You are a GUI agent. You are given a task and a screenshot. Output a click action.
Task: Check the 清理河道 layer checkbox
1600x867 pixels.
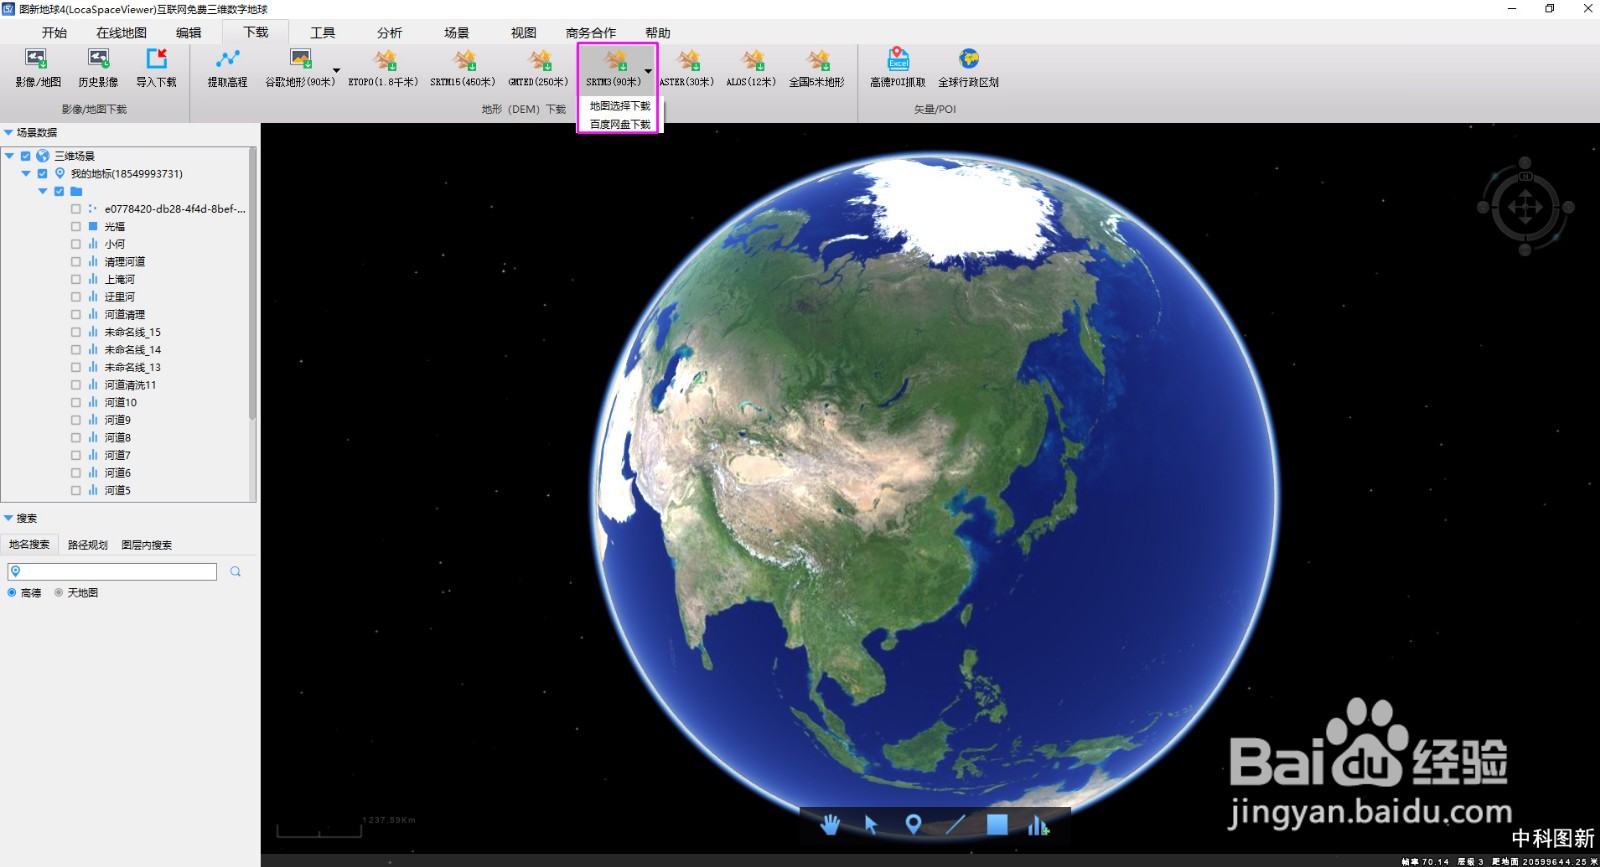click(76, 262)
